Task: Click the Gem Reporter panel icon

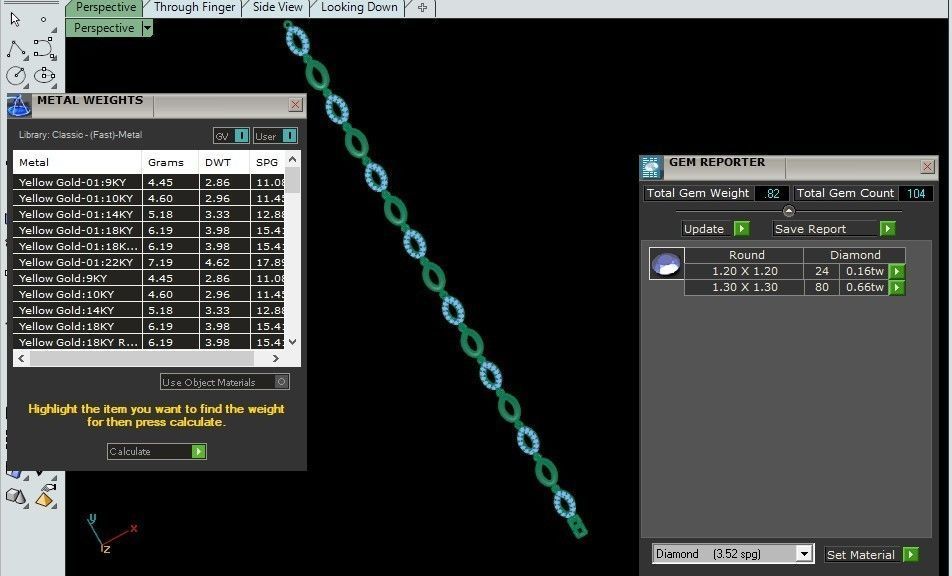Action: click(651, 168)
